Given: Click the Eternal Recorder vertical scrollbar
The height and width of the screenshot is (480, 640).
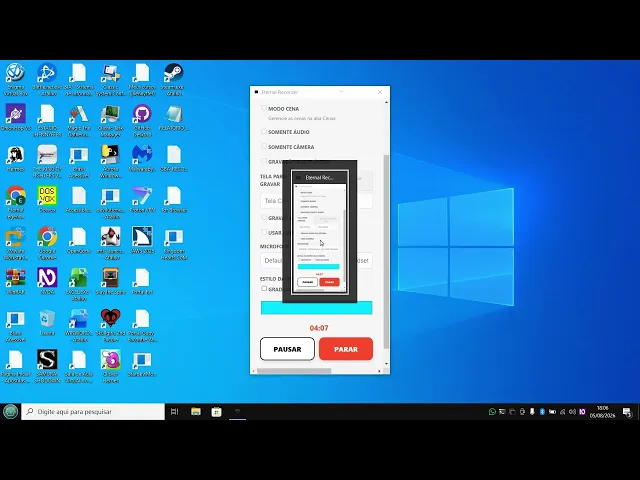Looking at the screenshot, I should coord(386,251).
